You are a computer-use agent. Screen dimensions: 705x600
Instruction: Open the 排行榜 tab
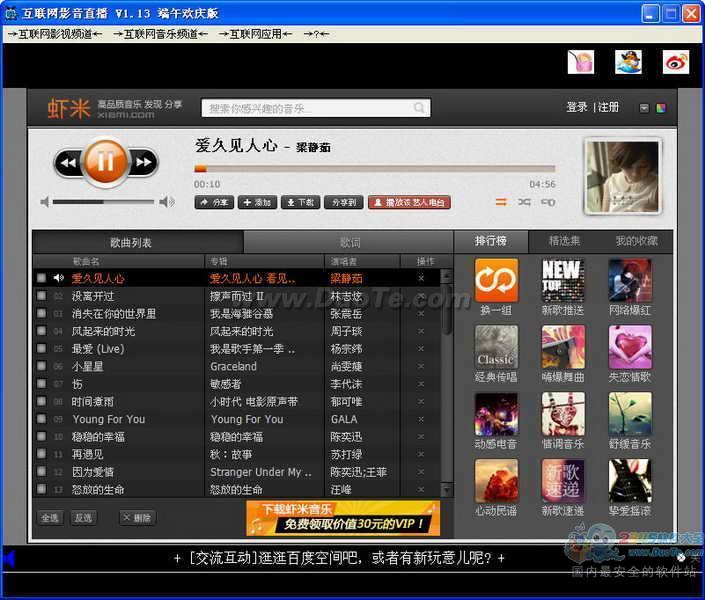pyautogui.click(x=491, y=241)
